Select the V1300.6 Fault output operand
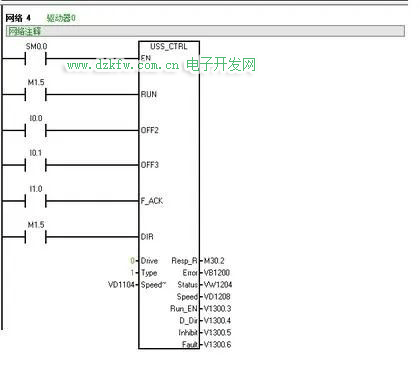Image resolution: width=420 pixels, height=366 pixels. point(217,345)
